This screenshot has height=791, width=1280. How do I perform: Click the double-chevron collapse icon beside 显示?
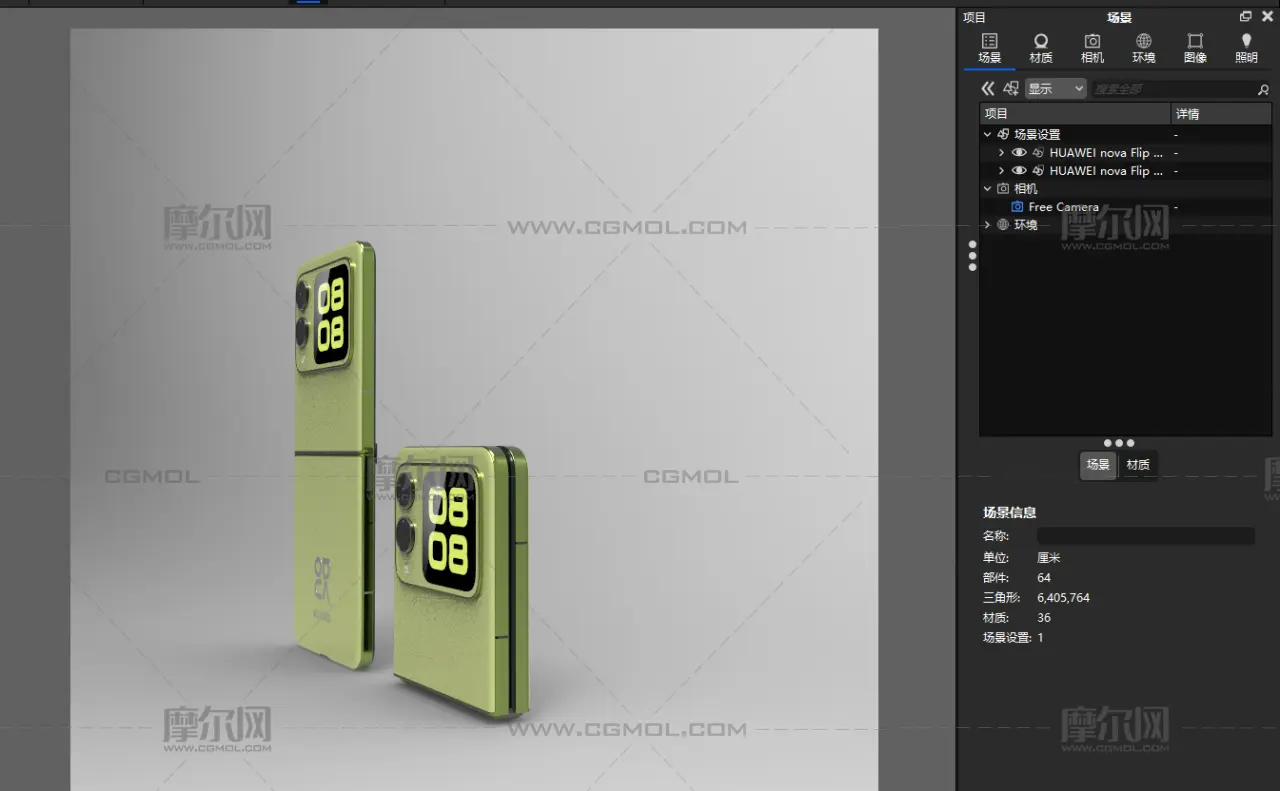tap(988, 89)
